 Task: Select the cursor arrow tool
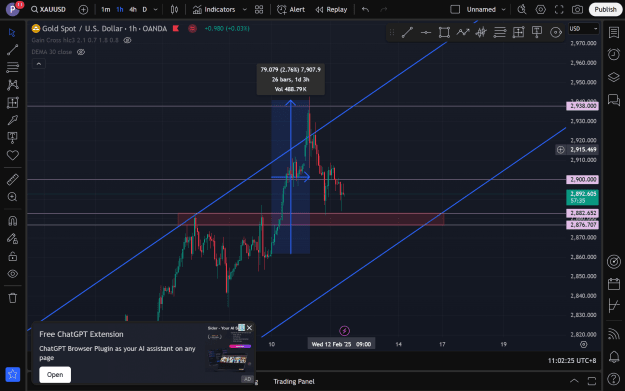tap(12, 32)
